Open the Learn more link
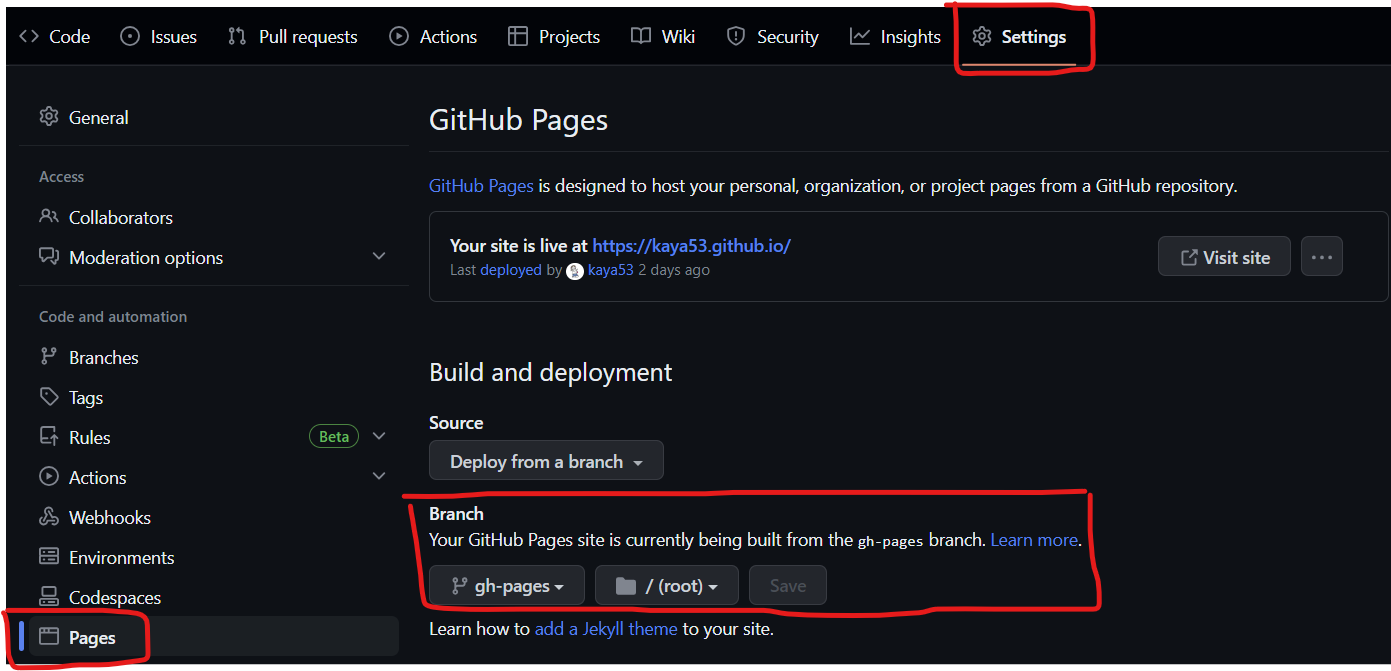 tap(1034, 540)
